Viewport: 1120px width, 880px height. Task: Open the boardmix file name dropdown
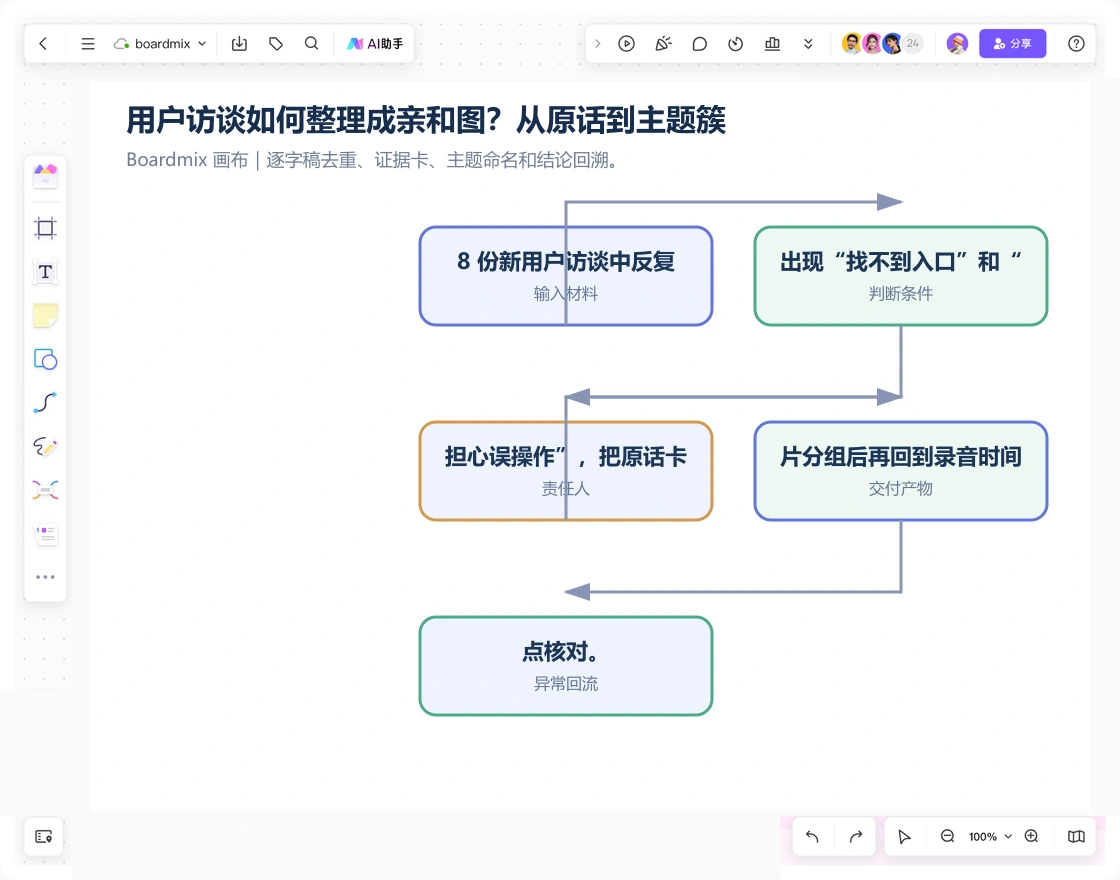point(161,44)
